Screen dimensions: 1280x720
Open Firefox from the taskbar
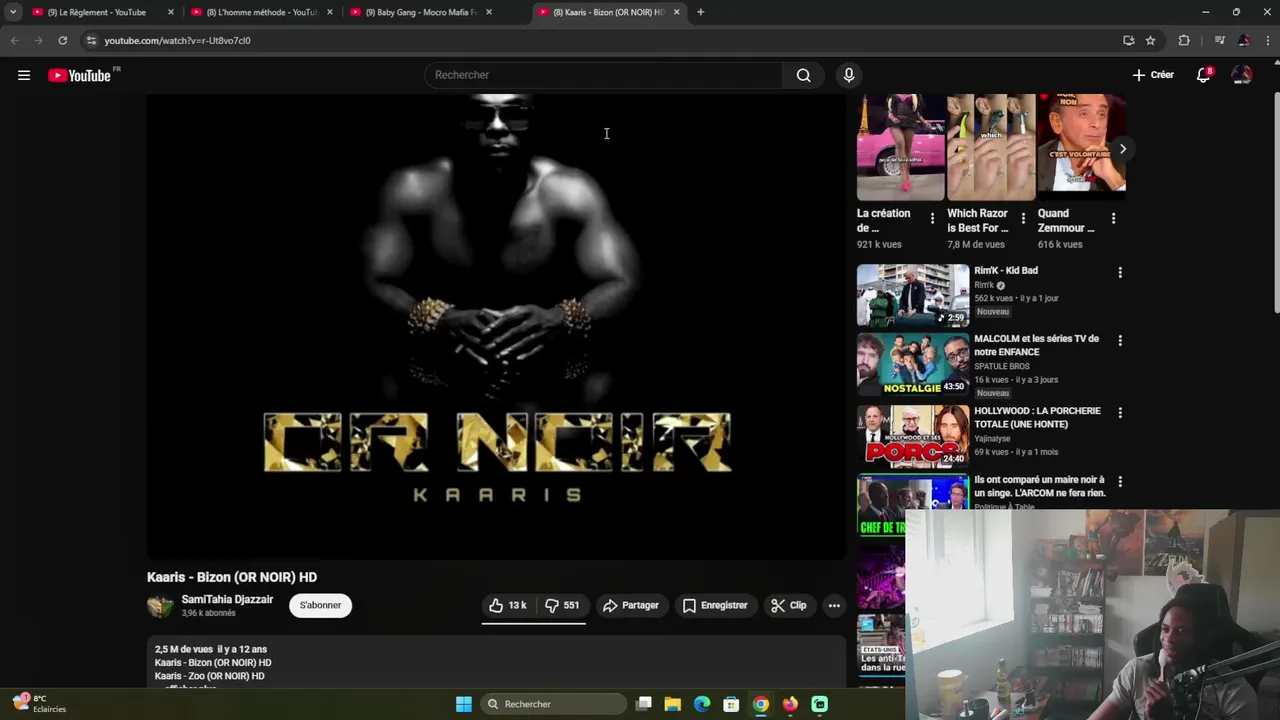coord(790,704)
